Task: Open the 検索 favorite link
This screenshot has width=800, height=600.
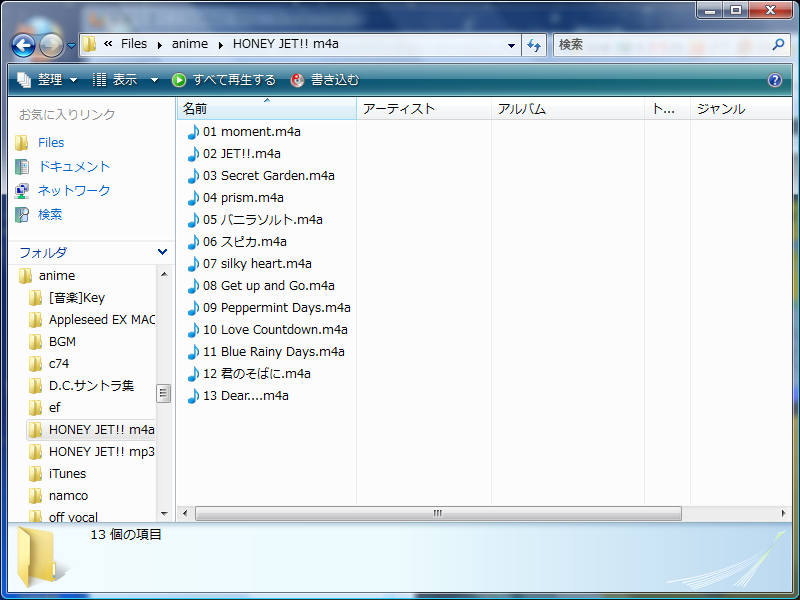Action: pyautogui.click(x=50, y=214)
